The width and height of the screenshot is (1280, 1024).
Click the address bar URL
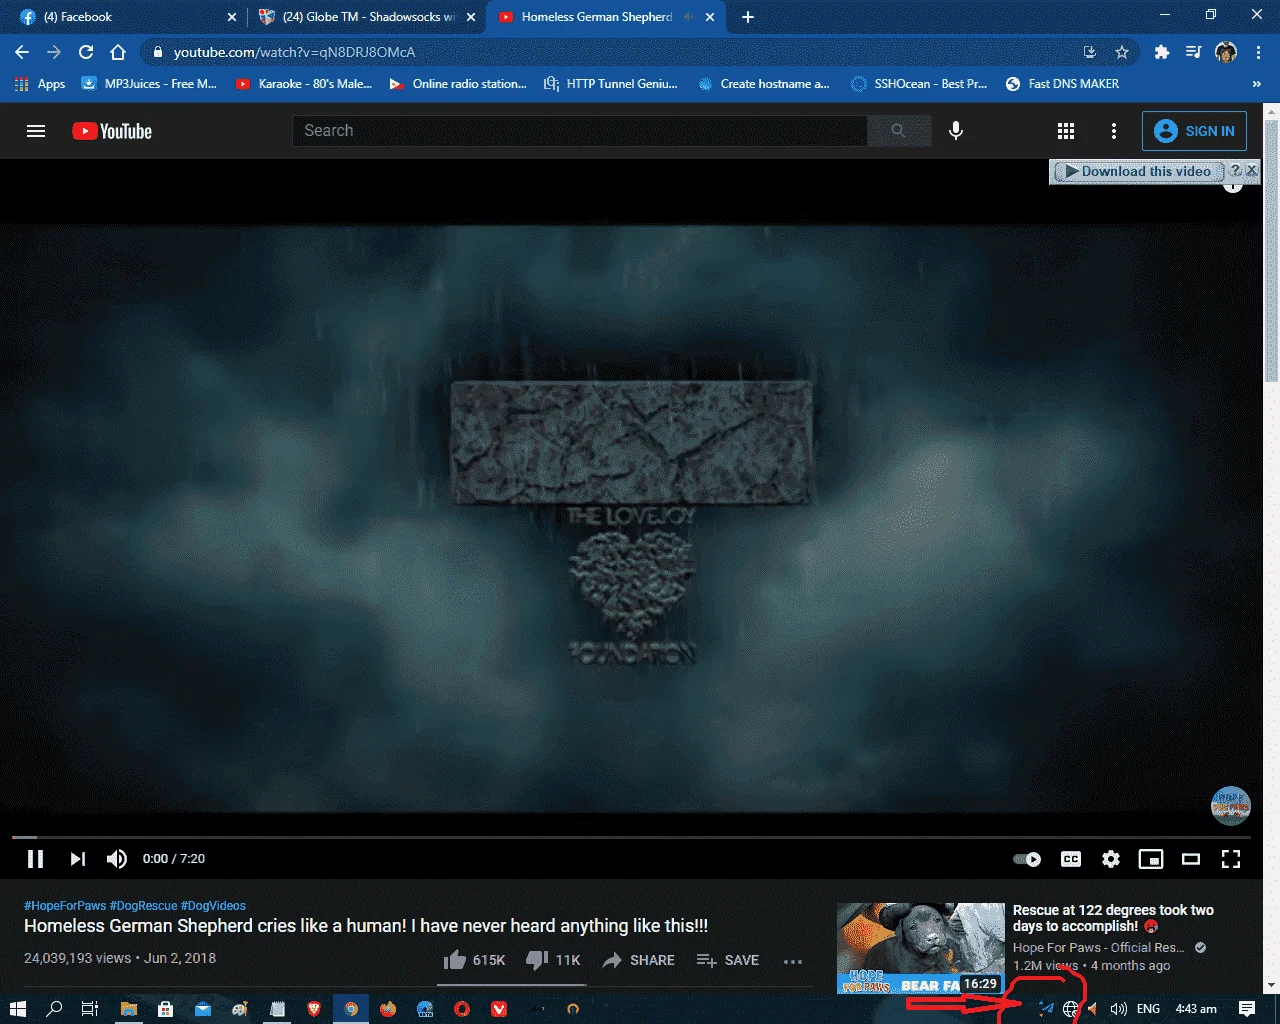[294, 52]
